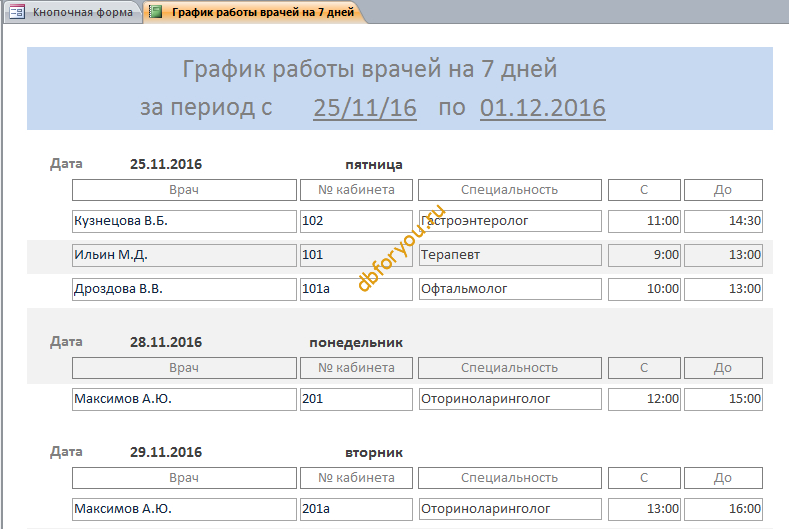Click the weekday label понедельник
789x529 pixels.
356,343
